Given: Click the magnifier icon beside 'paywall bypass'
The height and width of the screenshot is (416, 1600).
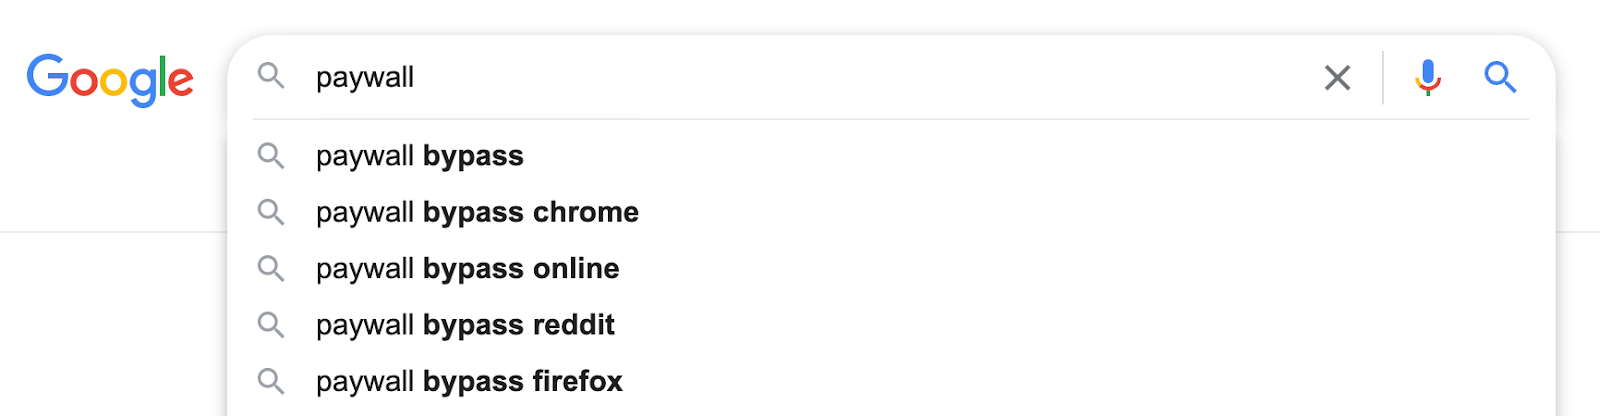Looking at the screenshot, I should pyautogui.click(x=271, y=156).
